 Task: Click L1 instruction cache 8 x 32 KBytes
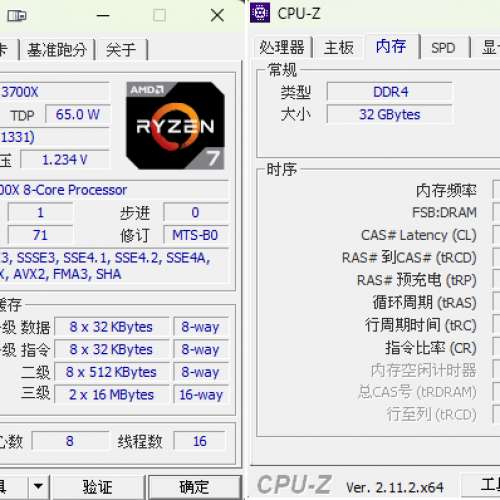[x=111, y=350]
